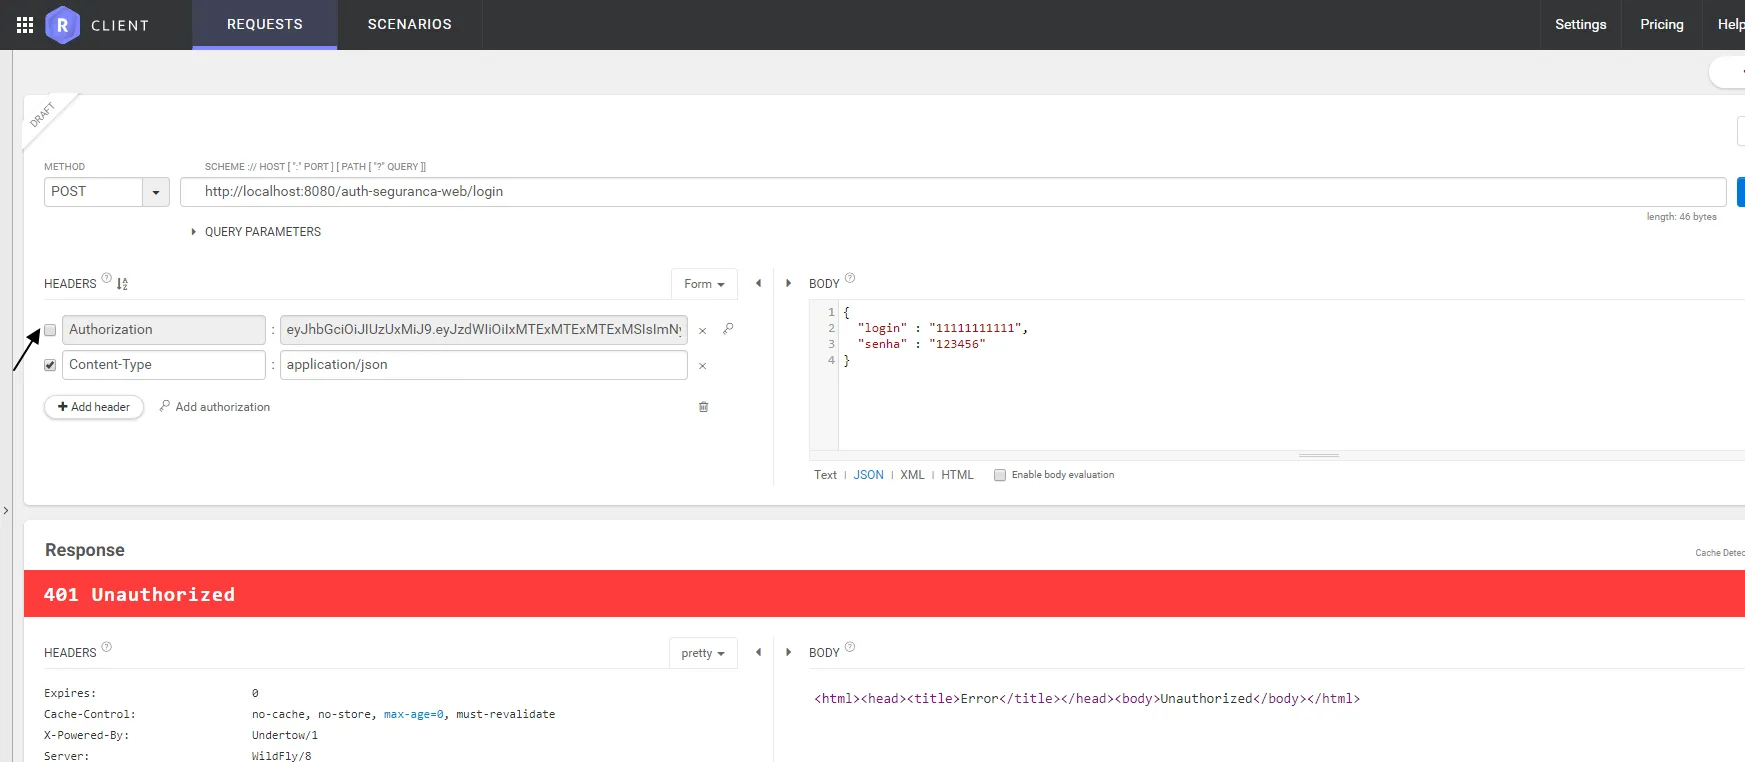
Task: Delete all headers with trash icon
Action: (x=703, y=407)
